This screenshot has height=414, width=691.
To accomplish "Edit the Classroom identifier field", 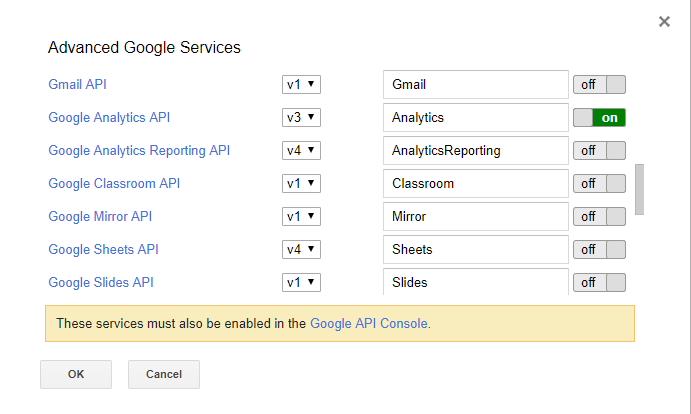I will click(476, 183).
